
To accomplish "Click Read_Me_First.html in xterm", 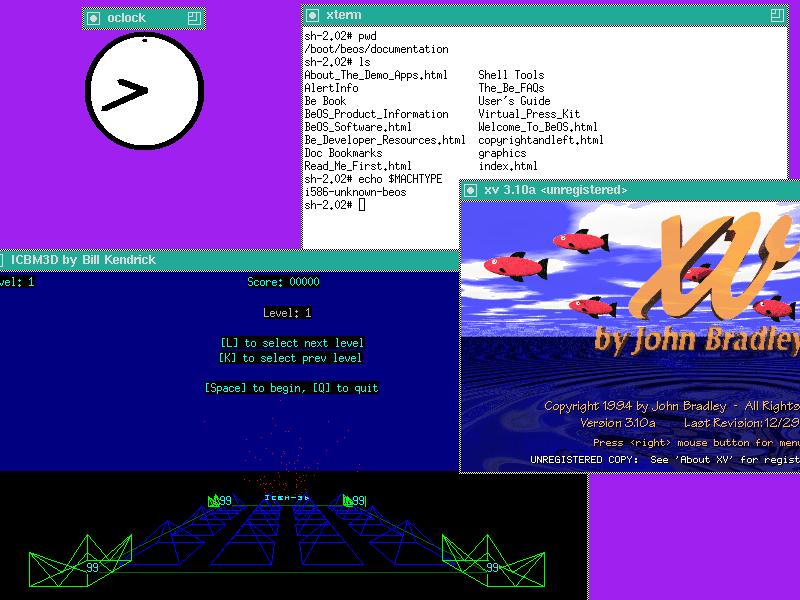I will coord(358,166).
